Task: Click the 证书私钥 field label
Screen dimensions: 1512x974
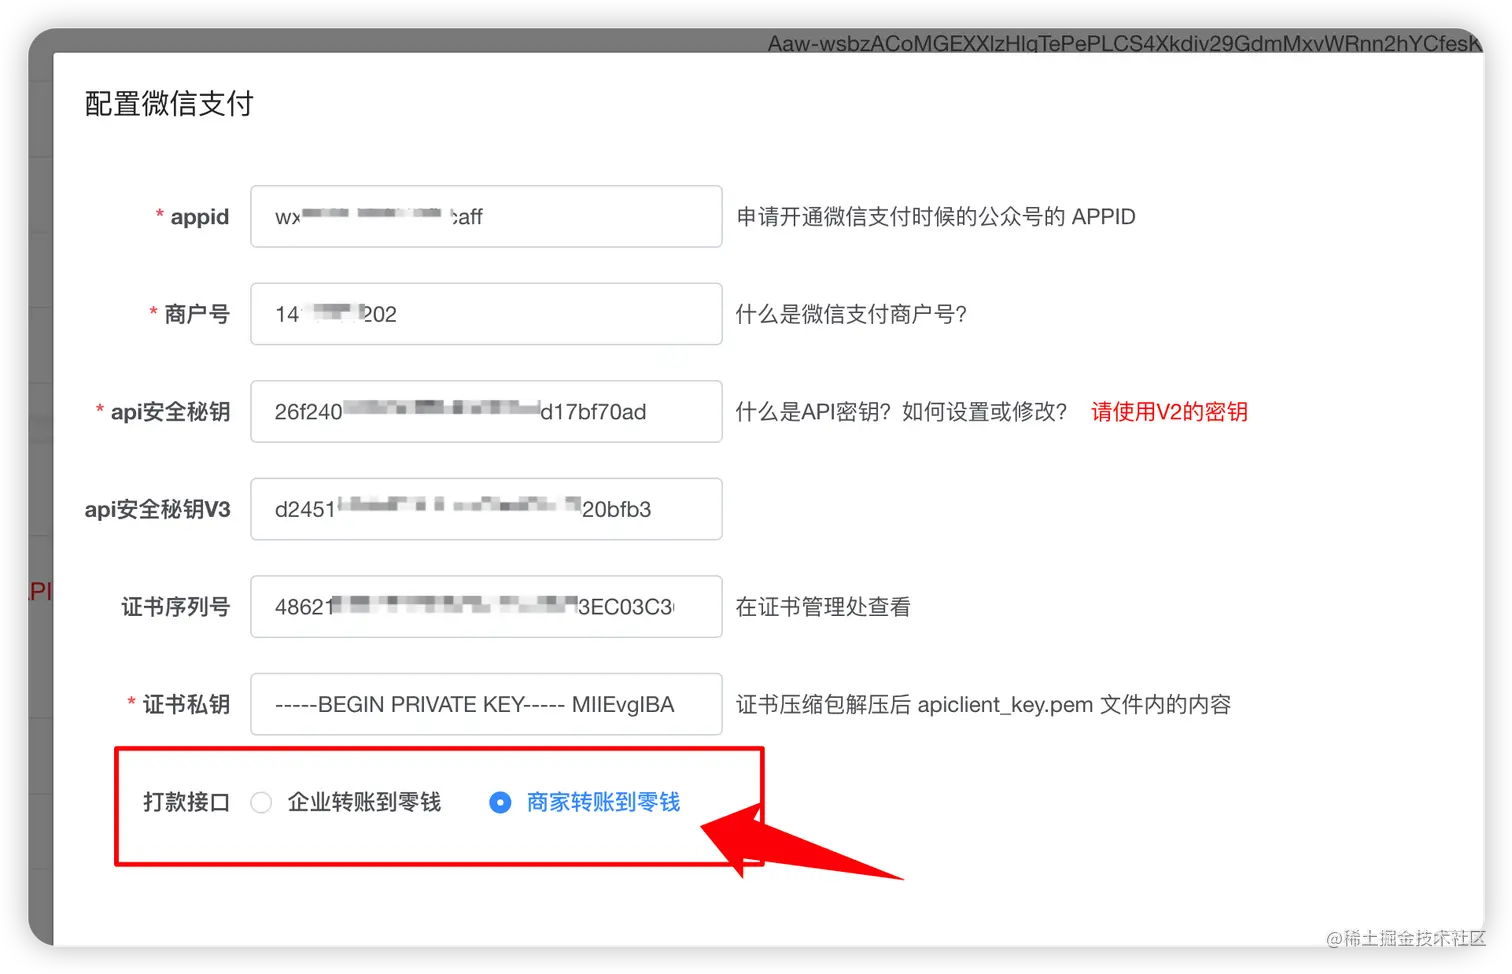Action: coord(186,704)
